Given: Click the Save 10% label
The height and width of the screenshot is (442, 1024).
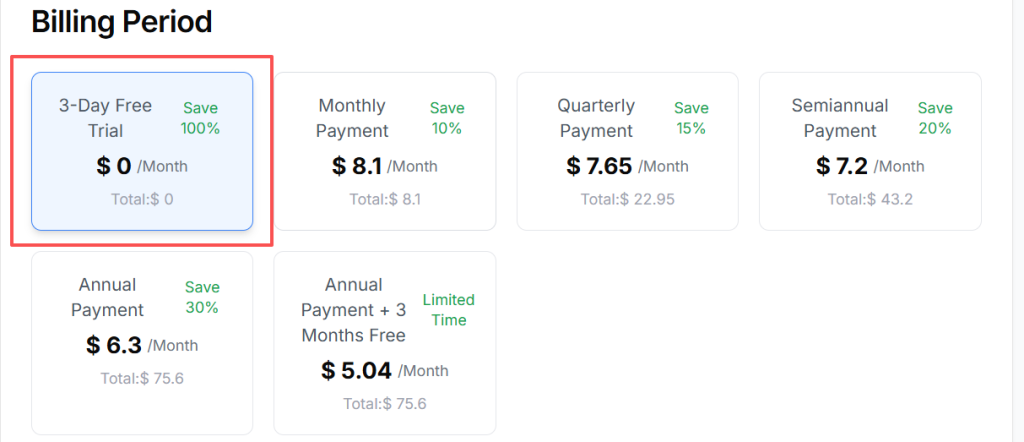Looking at the screenshot, I should click(447, 118).
